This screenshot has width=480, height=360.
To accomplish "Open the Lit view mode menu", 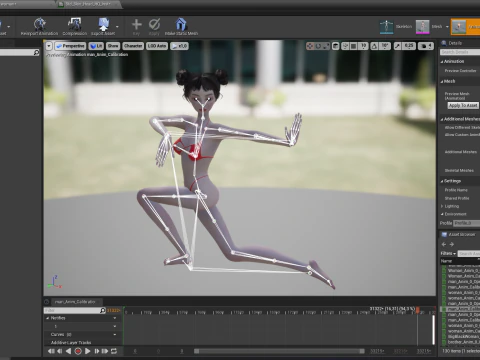I will 96,46.
